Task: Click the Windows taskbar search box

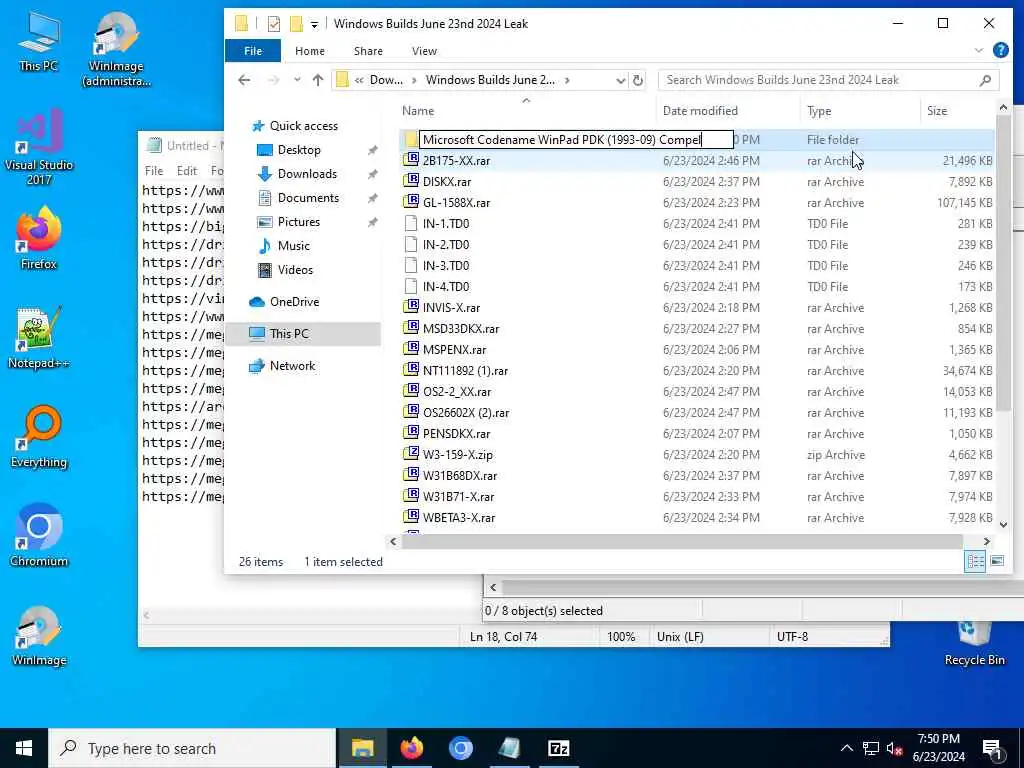Action: click(193, 748)
